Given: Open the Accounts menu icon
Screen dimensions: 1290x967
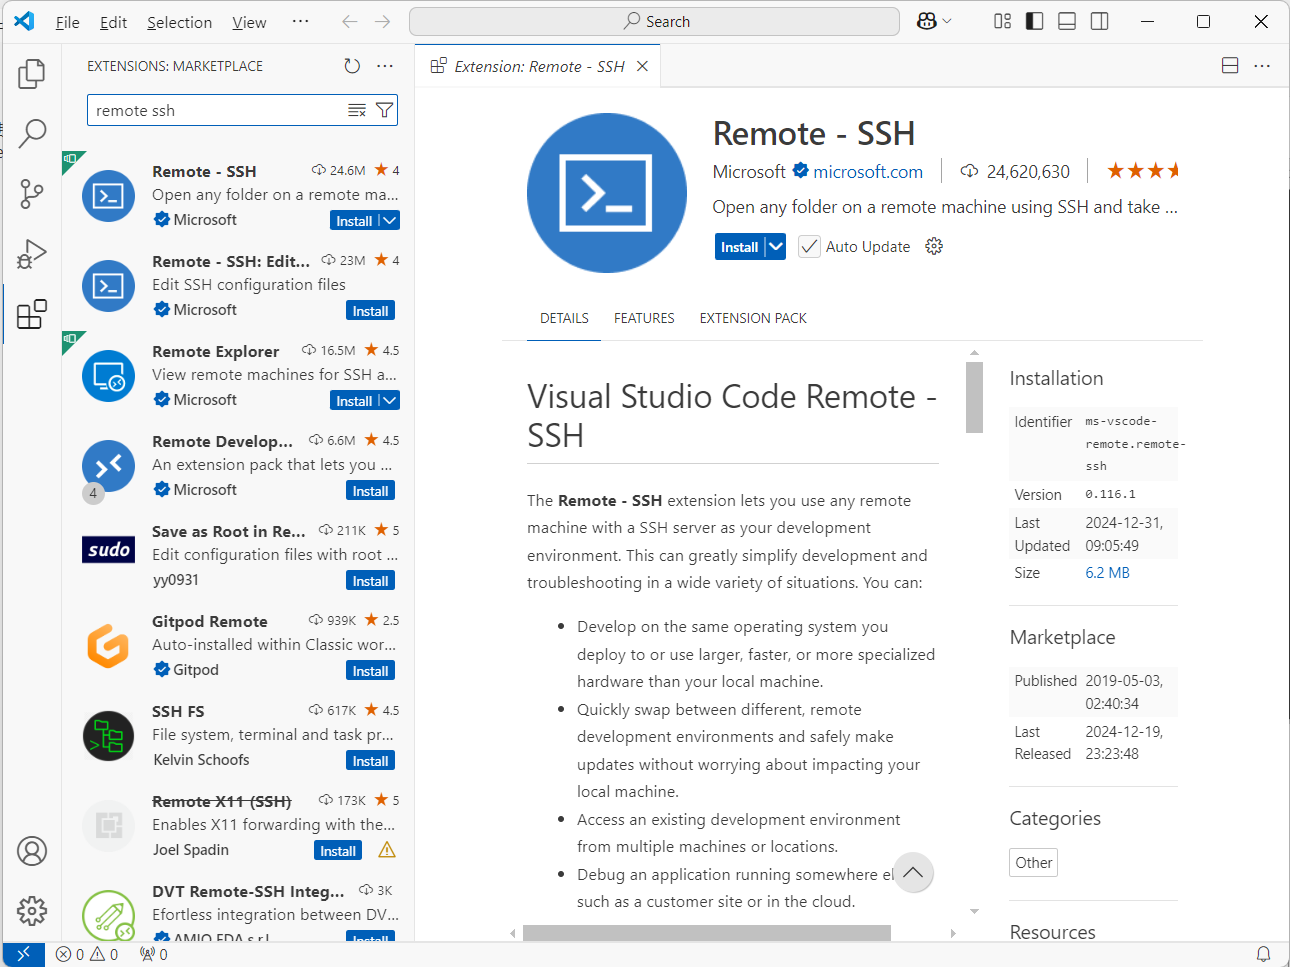Looking at the screenshot, I should pos(32,851).
